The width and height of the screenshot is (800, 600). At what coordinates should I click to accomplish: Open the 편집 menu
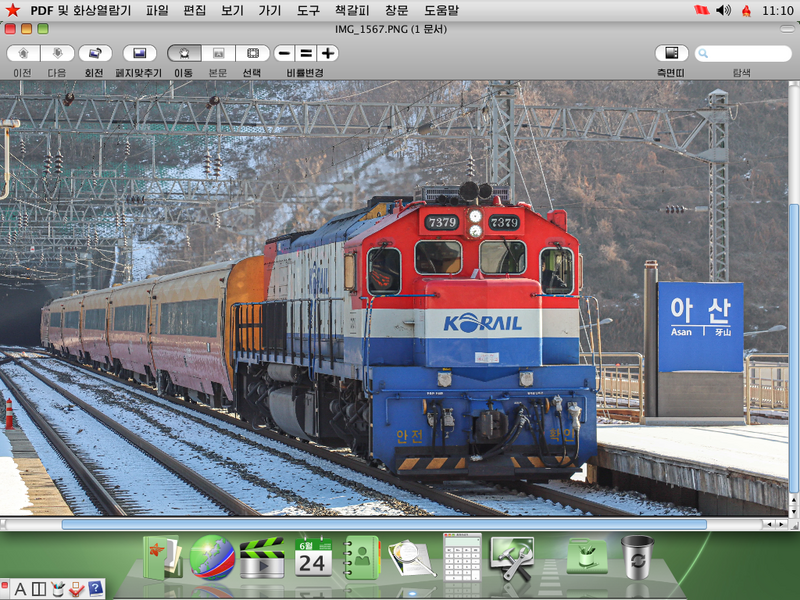click(x=194, y=10)
